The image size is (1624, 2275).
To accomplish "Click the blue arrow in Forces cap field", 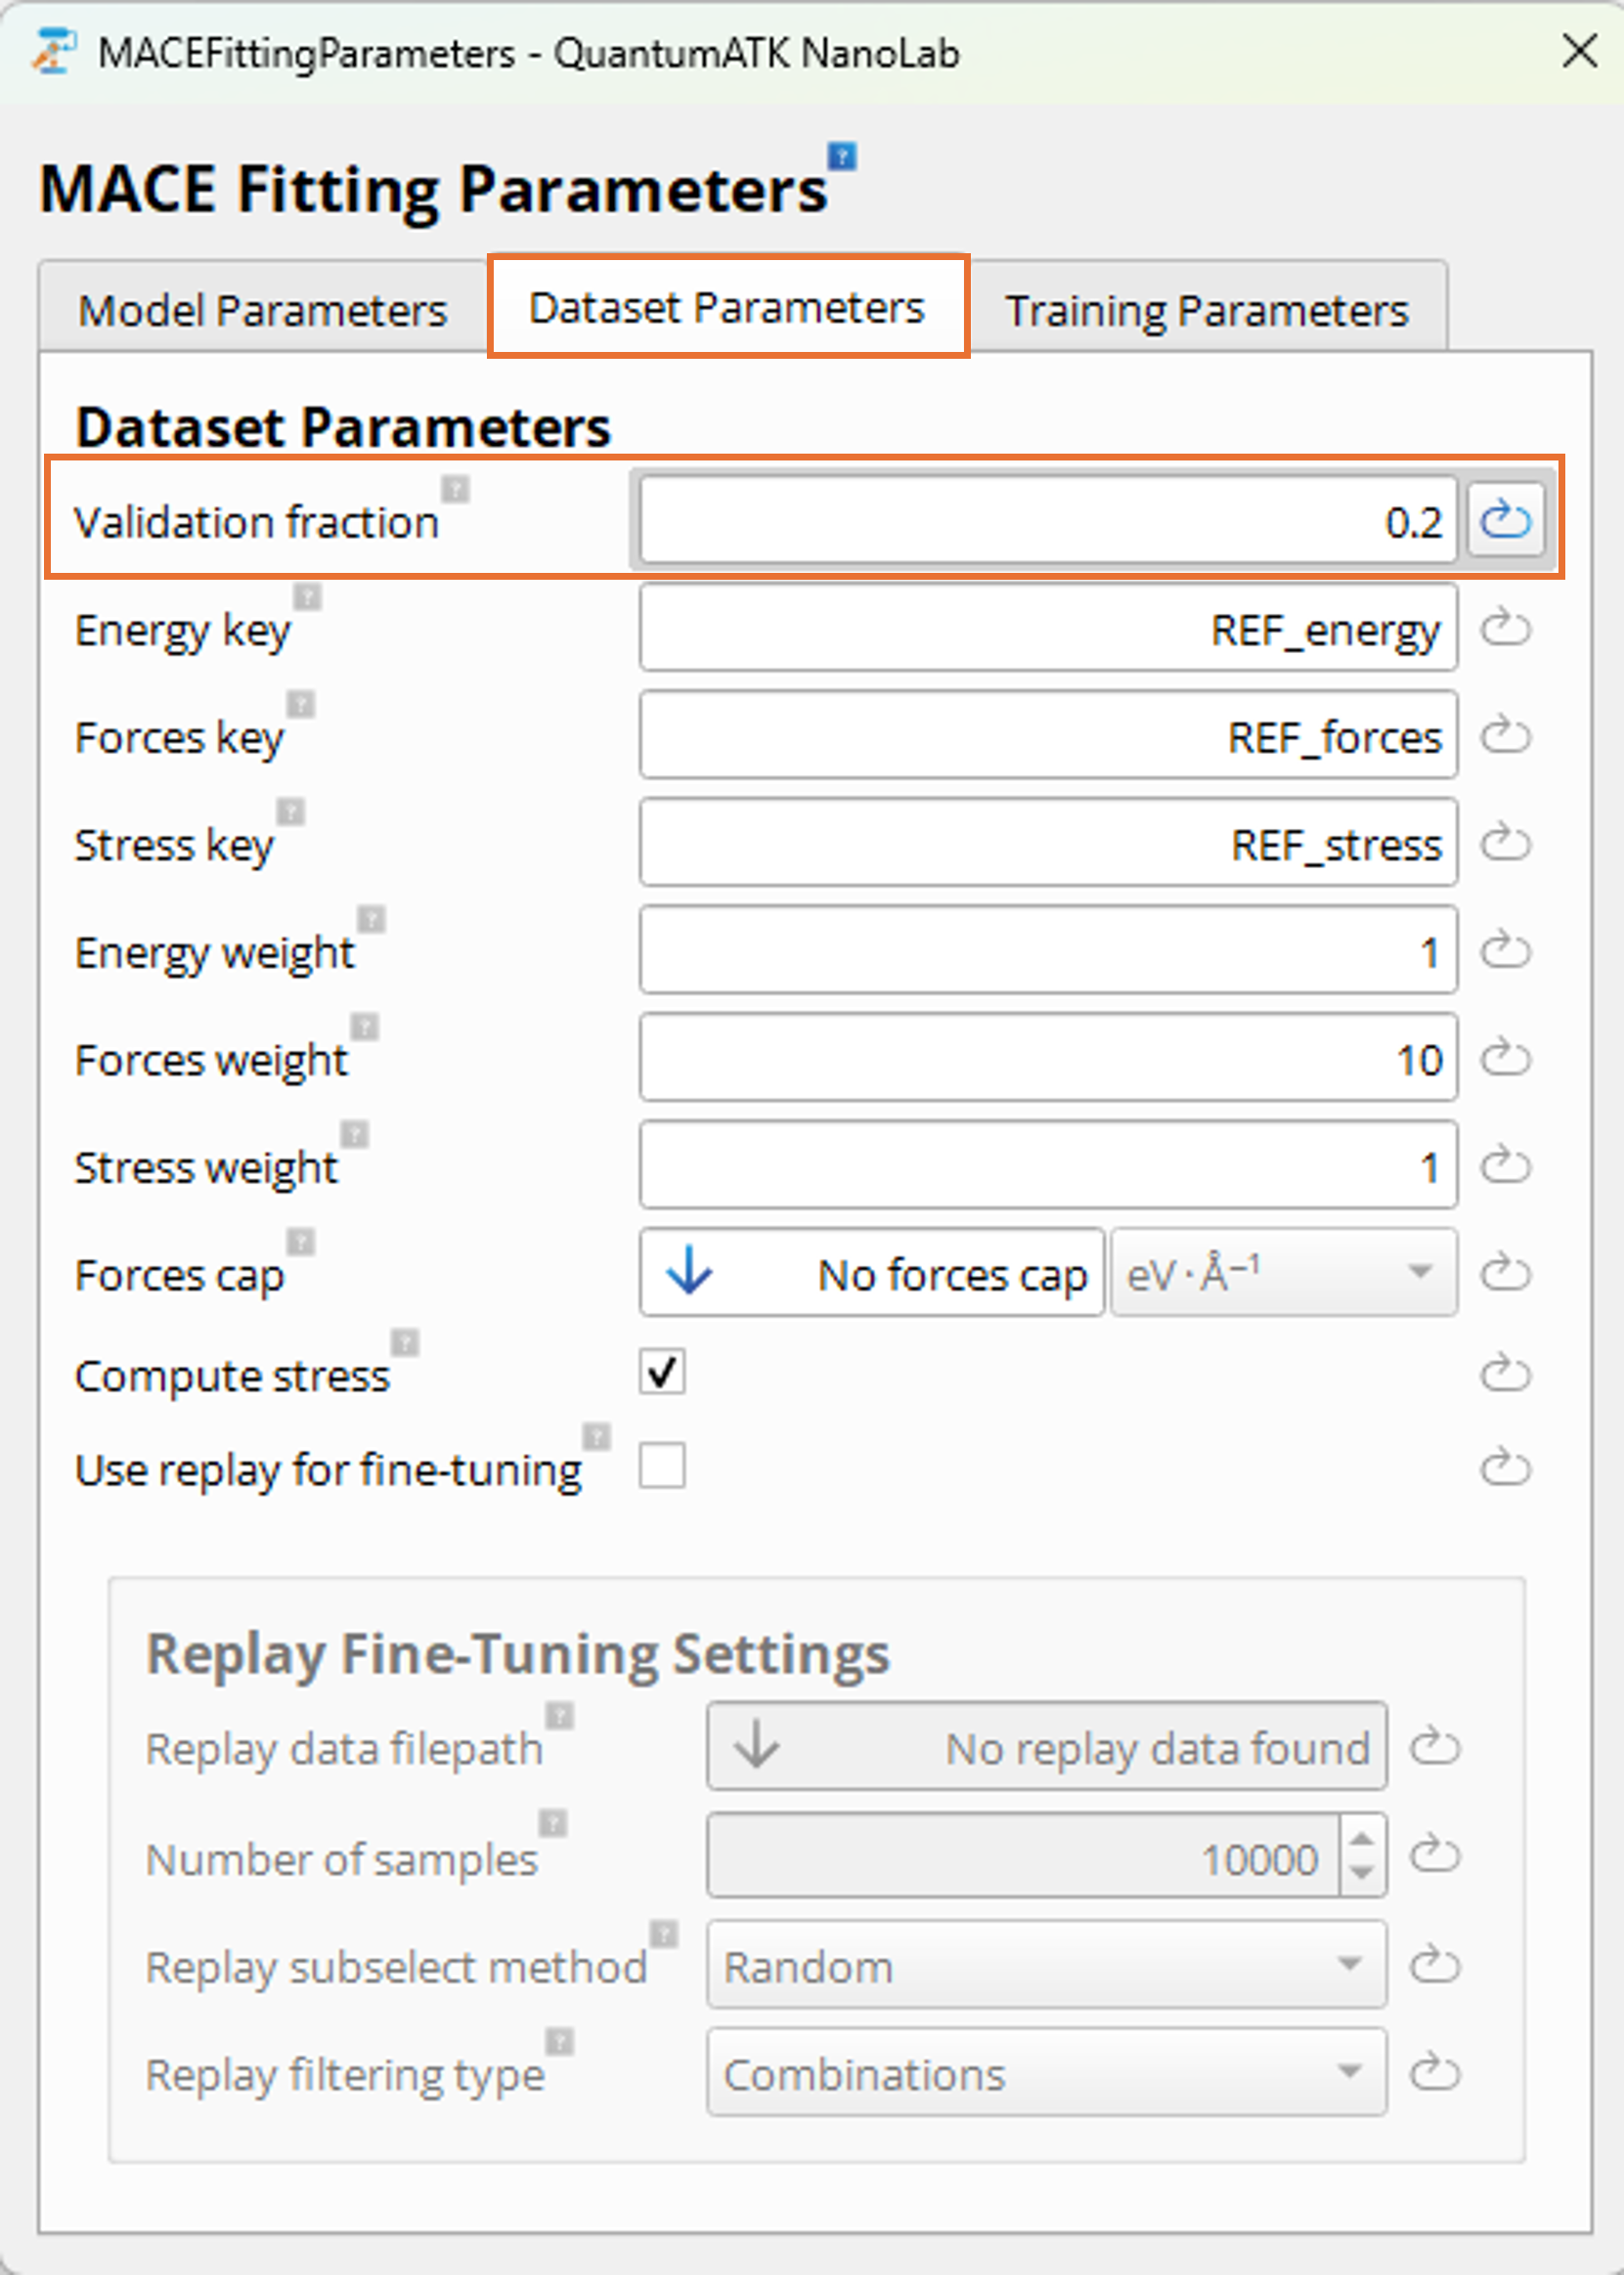I will coord(689,1272).
